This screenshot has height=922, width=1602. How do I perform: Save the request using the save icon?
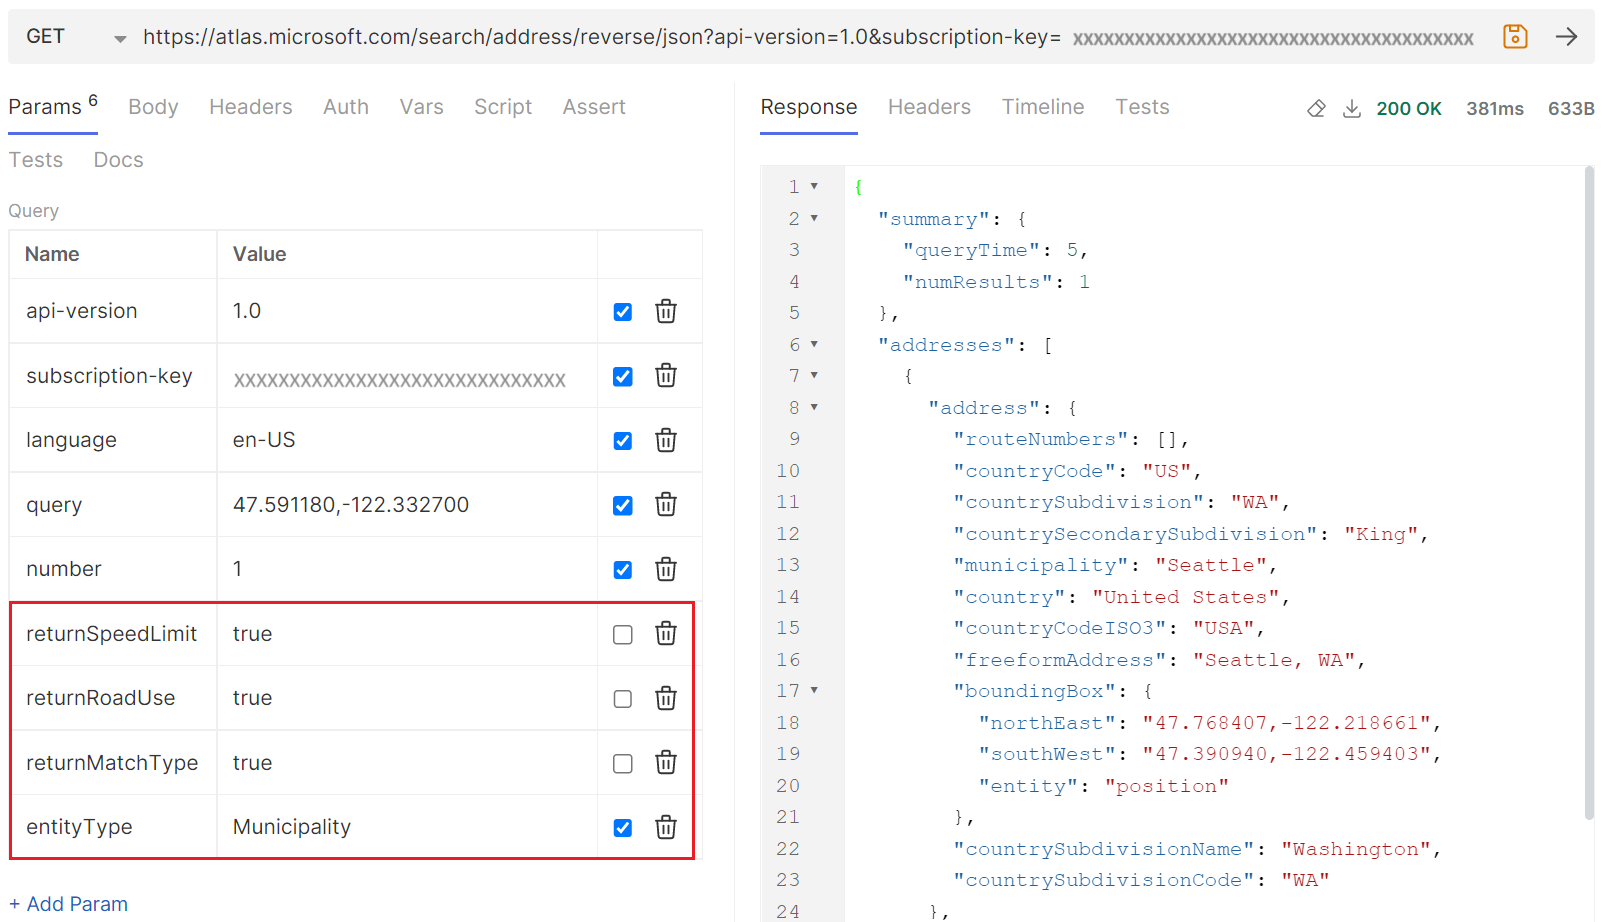click(x=1515, y=36)
